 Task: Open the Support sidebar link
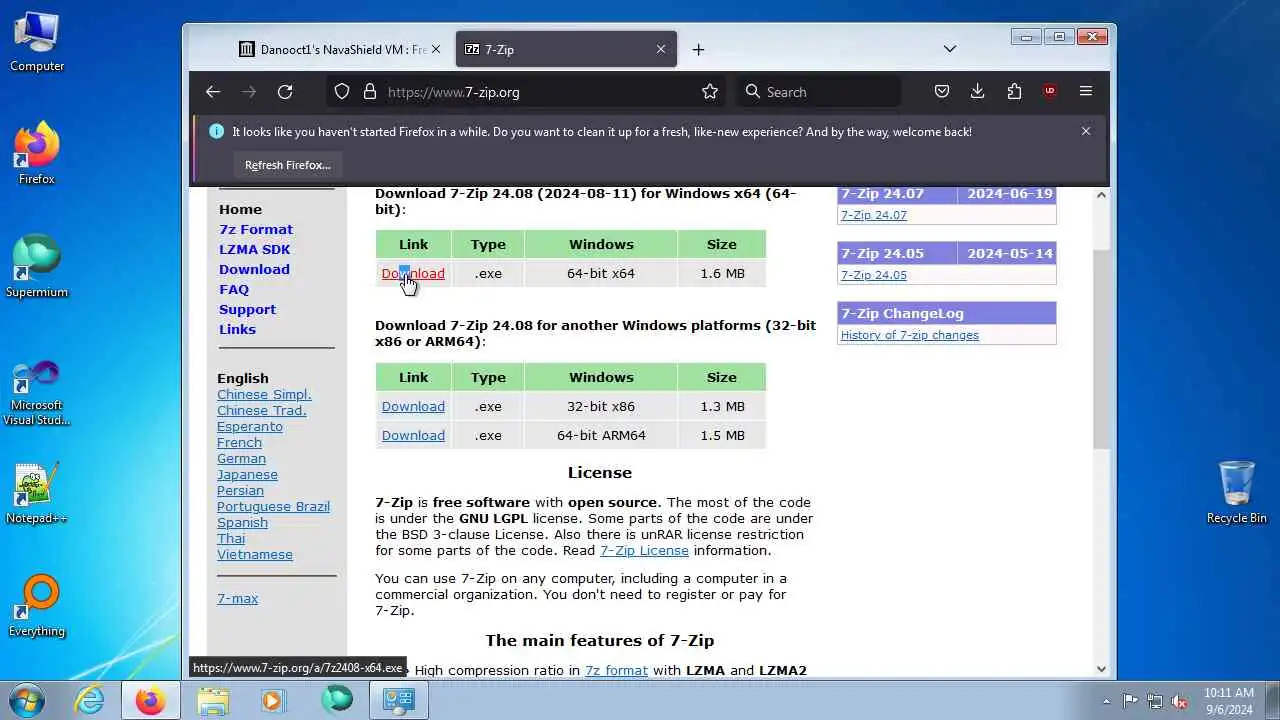[247, 309]
